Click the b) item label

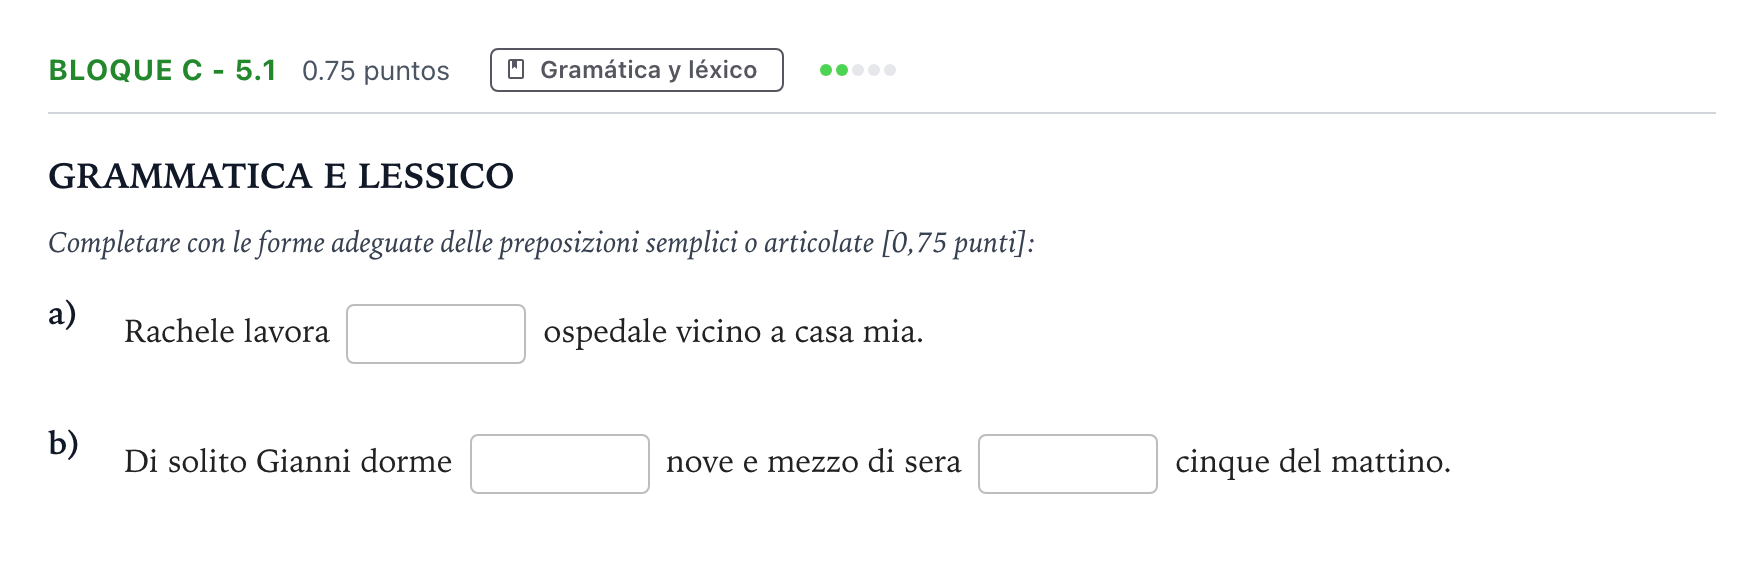point(63,442)
